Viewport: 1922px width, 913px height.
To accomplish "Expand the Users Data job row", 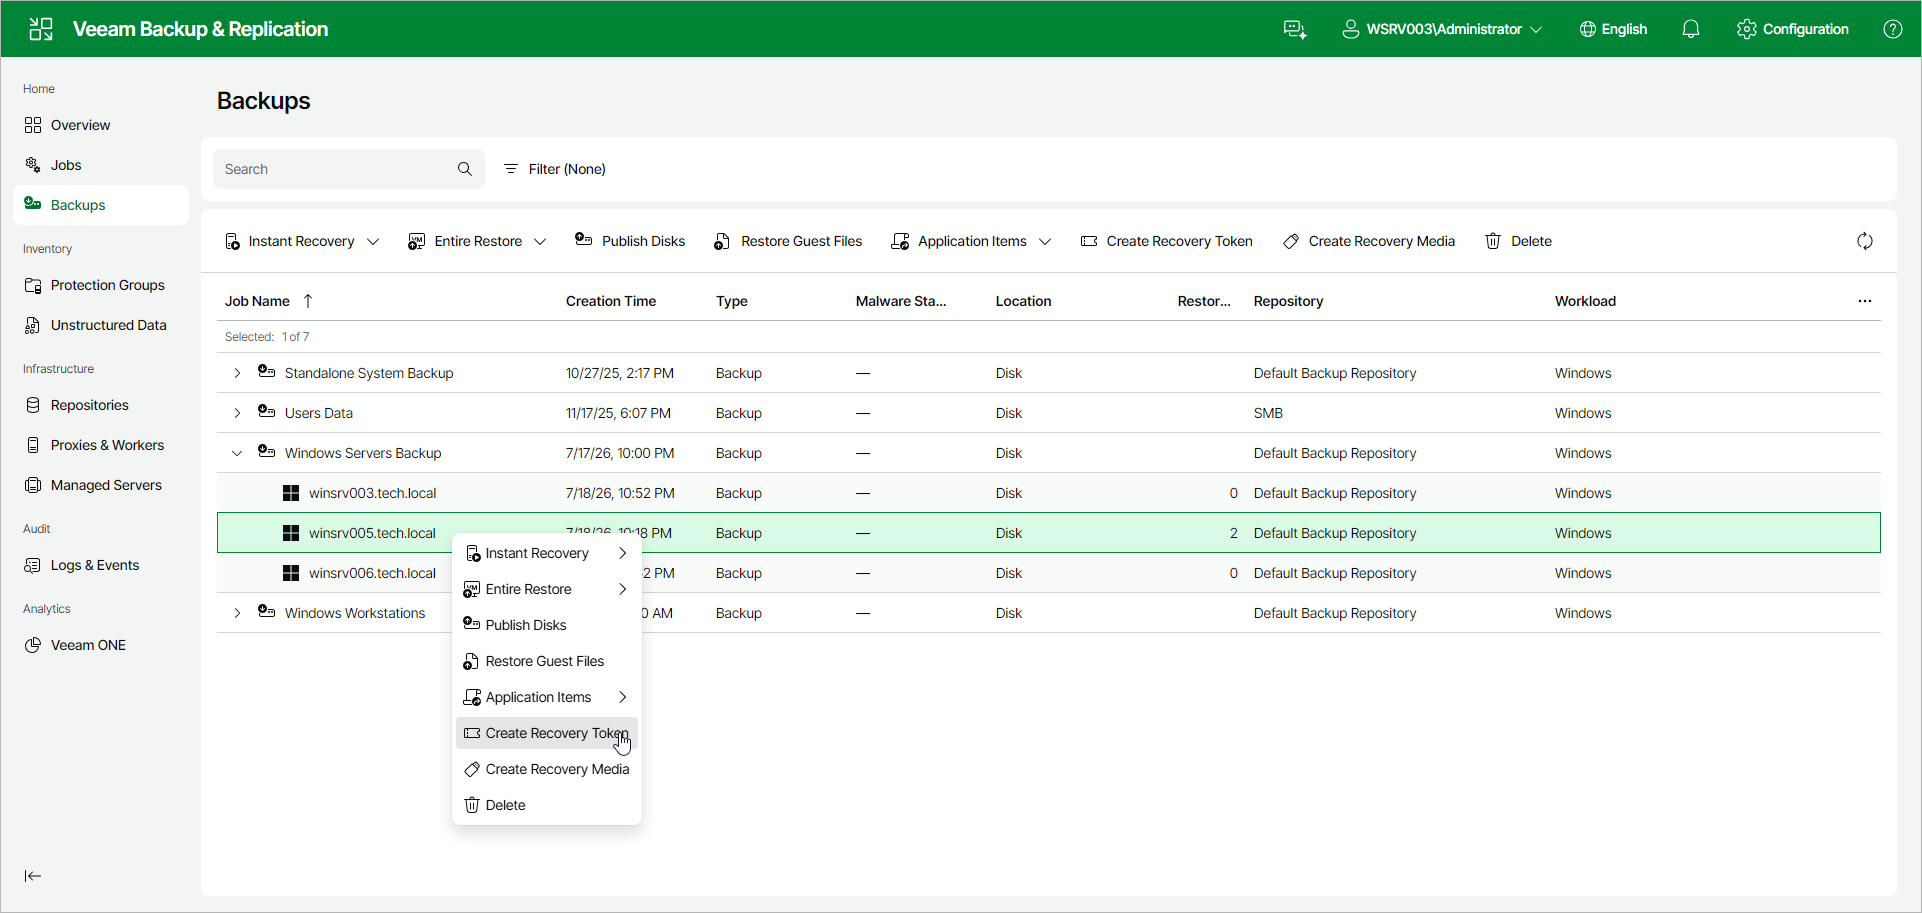I will click(237, 413).
